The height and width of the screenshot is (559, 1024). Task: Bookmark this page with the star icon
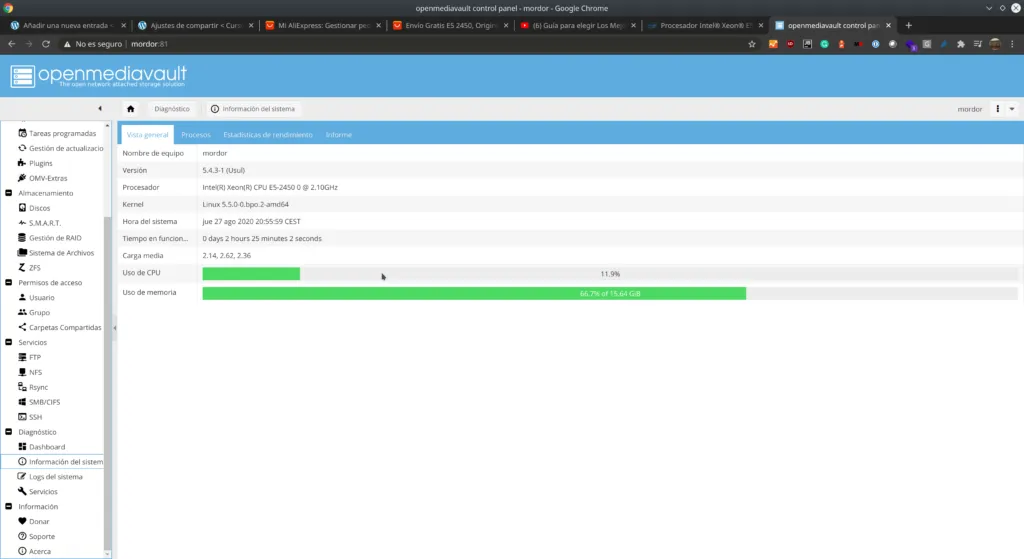click(x=752, y=44)
